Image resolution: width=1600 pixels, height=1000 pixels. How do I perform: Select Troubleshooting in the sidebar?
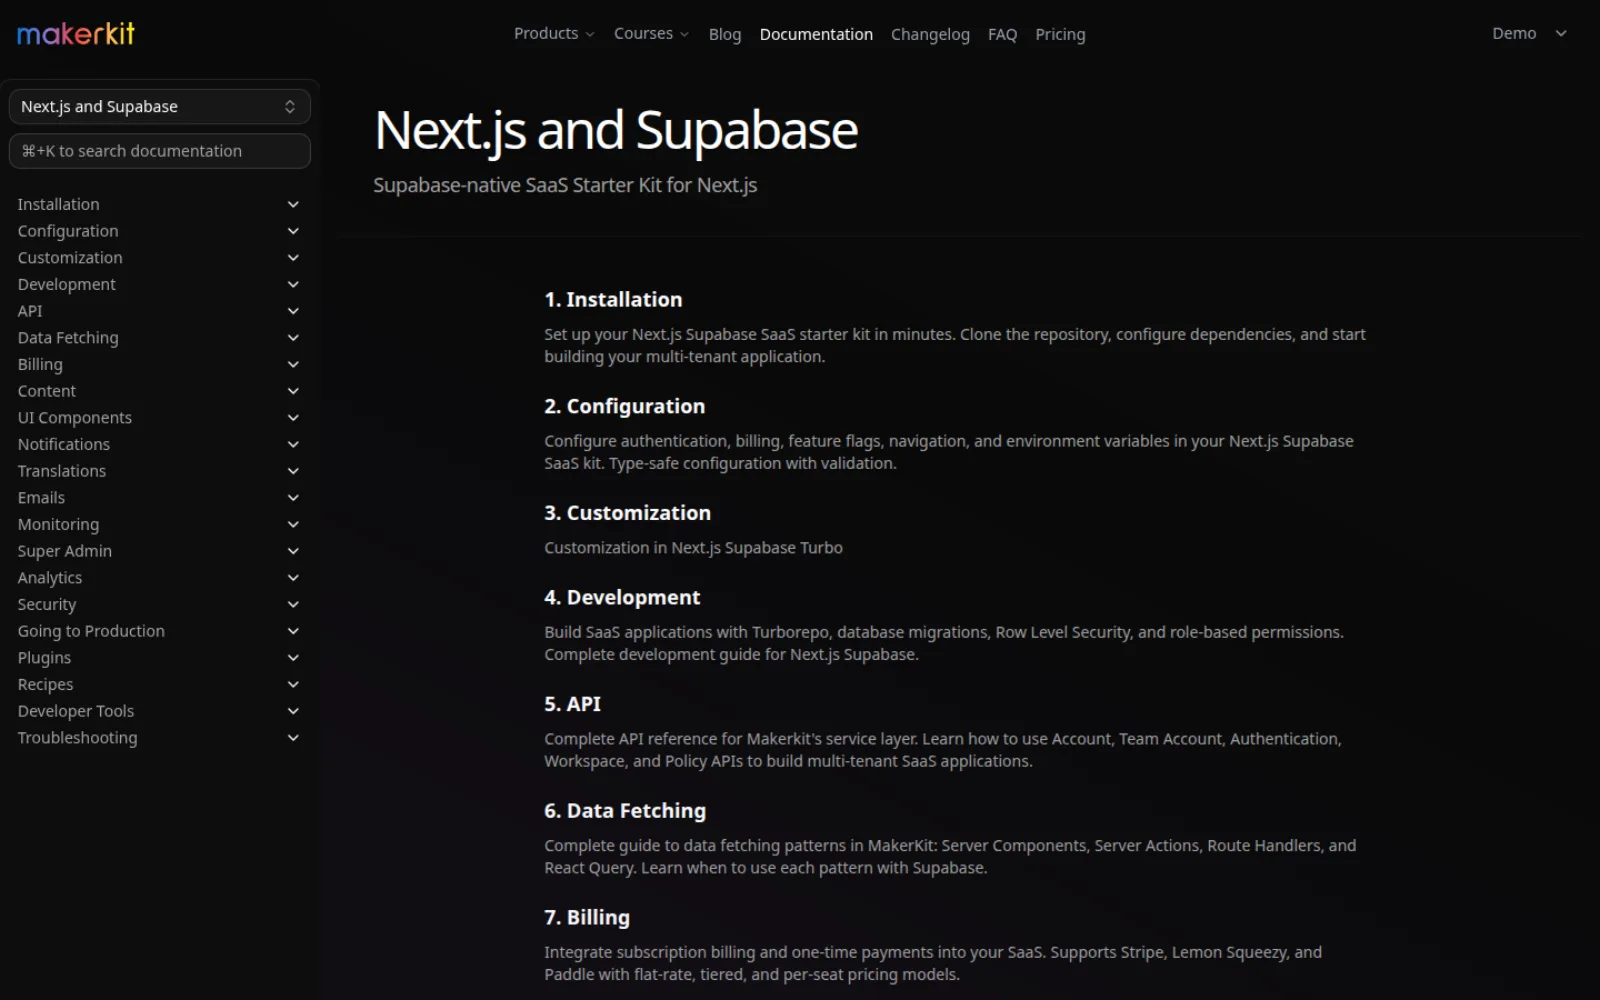click(x=77, y=738)
